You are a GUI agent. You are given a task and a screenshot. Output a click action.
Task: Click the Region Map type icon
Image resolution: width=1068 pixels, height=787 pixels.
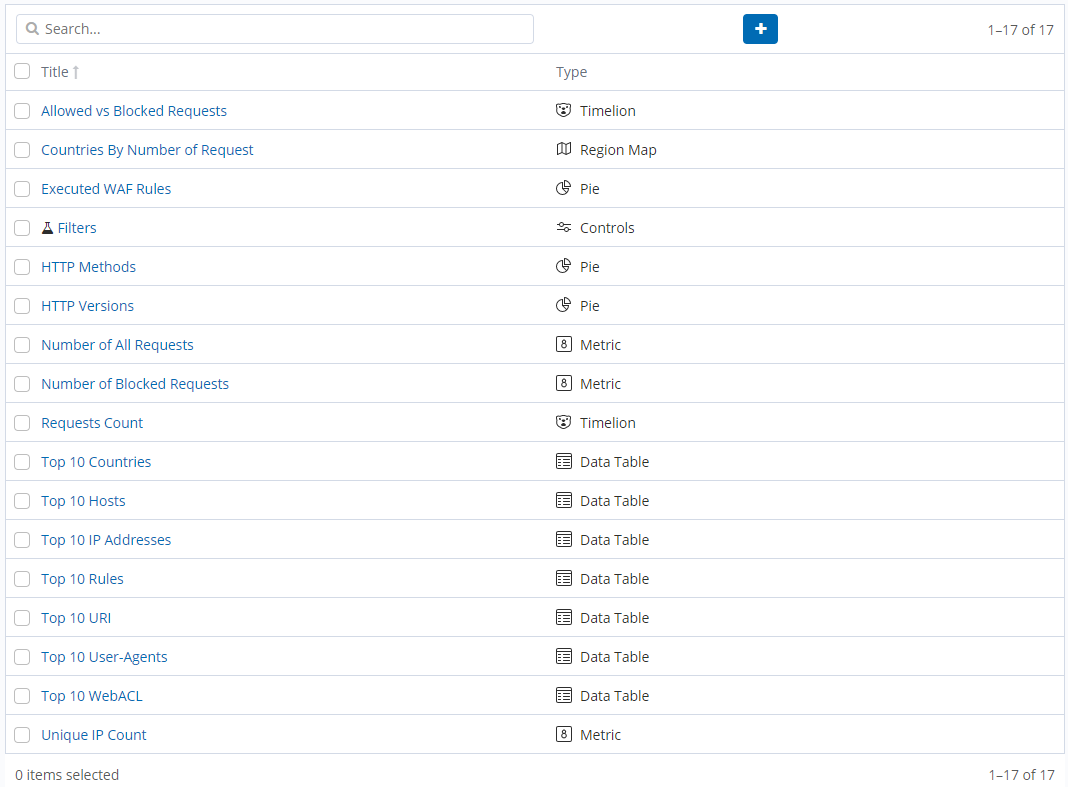tap(563, 149)
